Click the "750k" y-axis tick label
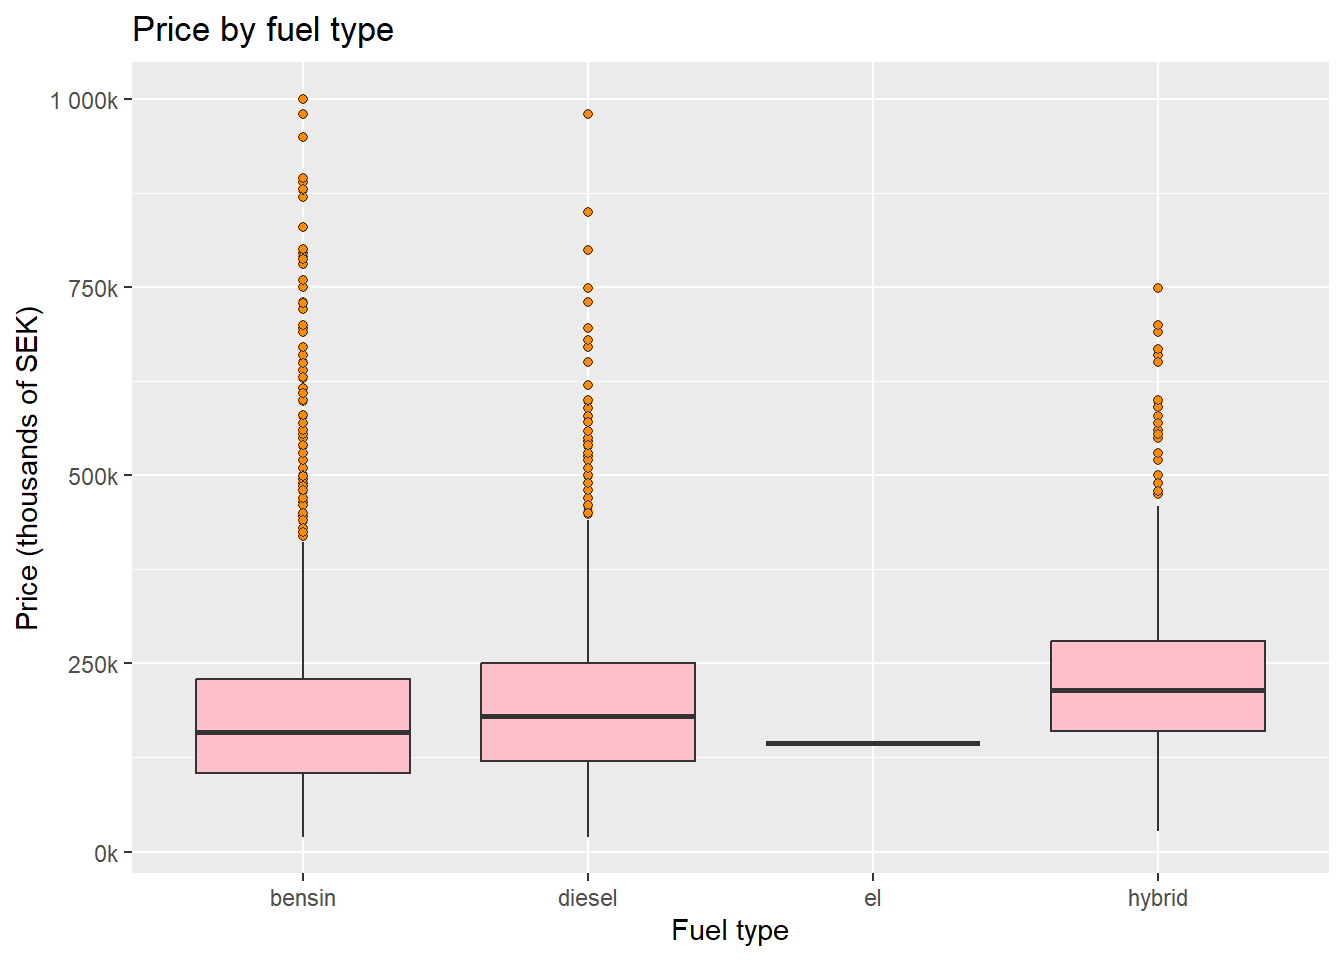Image resolution: width=1344 pixels, height=960 pixels. tap(93, 288)
